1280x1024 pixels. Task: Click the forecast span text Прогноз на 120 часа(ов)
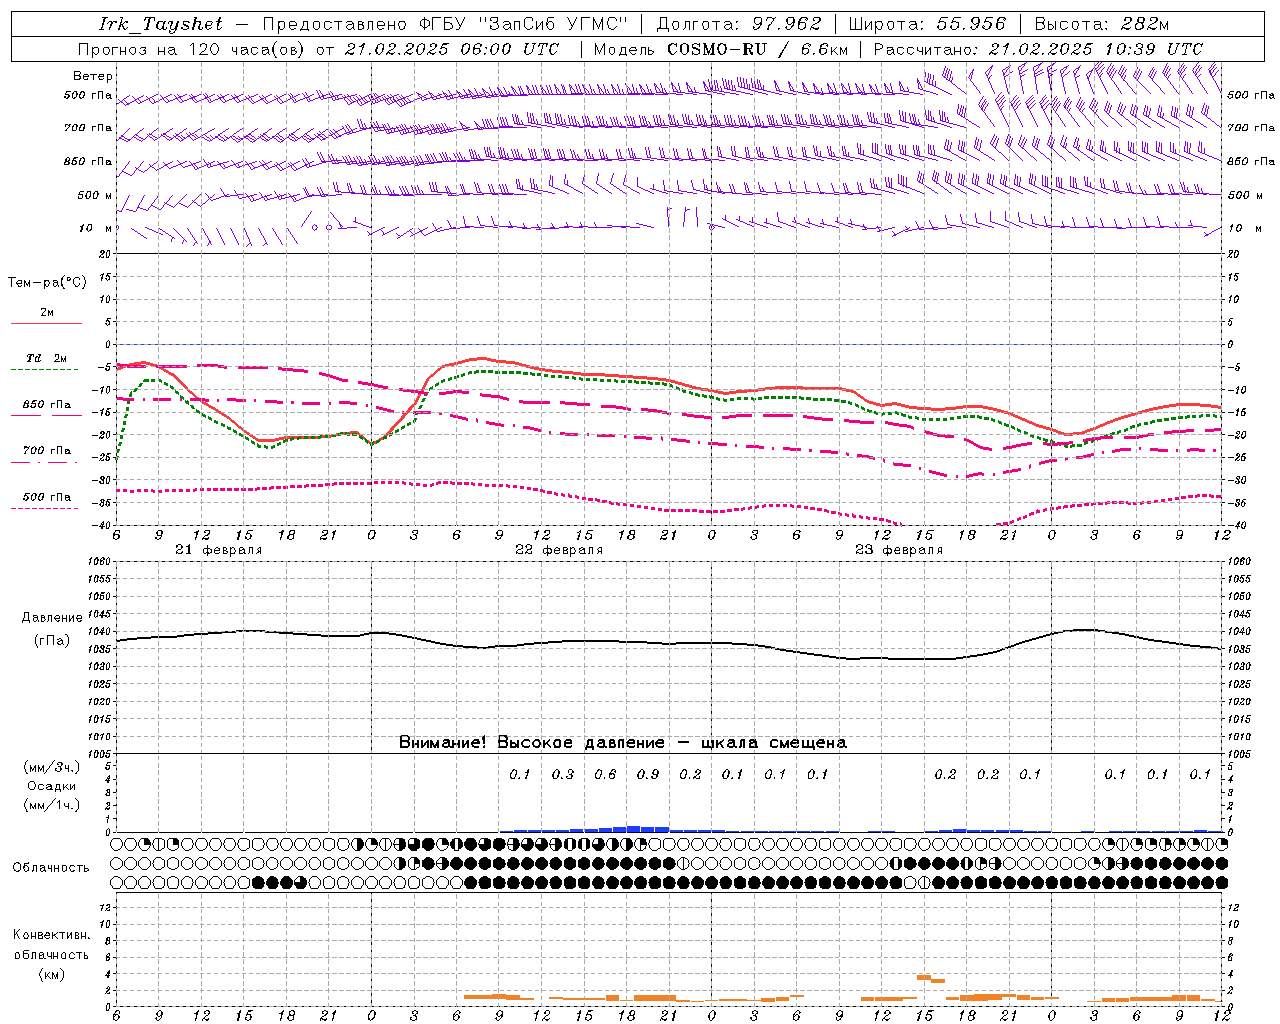[x=193, y=49]
